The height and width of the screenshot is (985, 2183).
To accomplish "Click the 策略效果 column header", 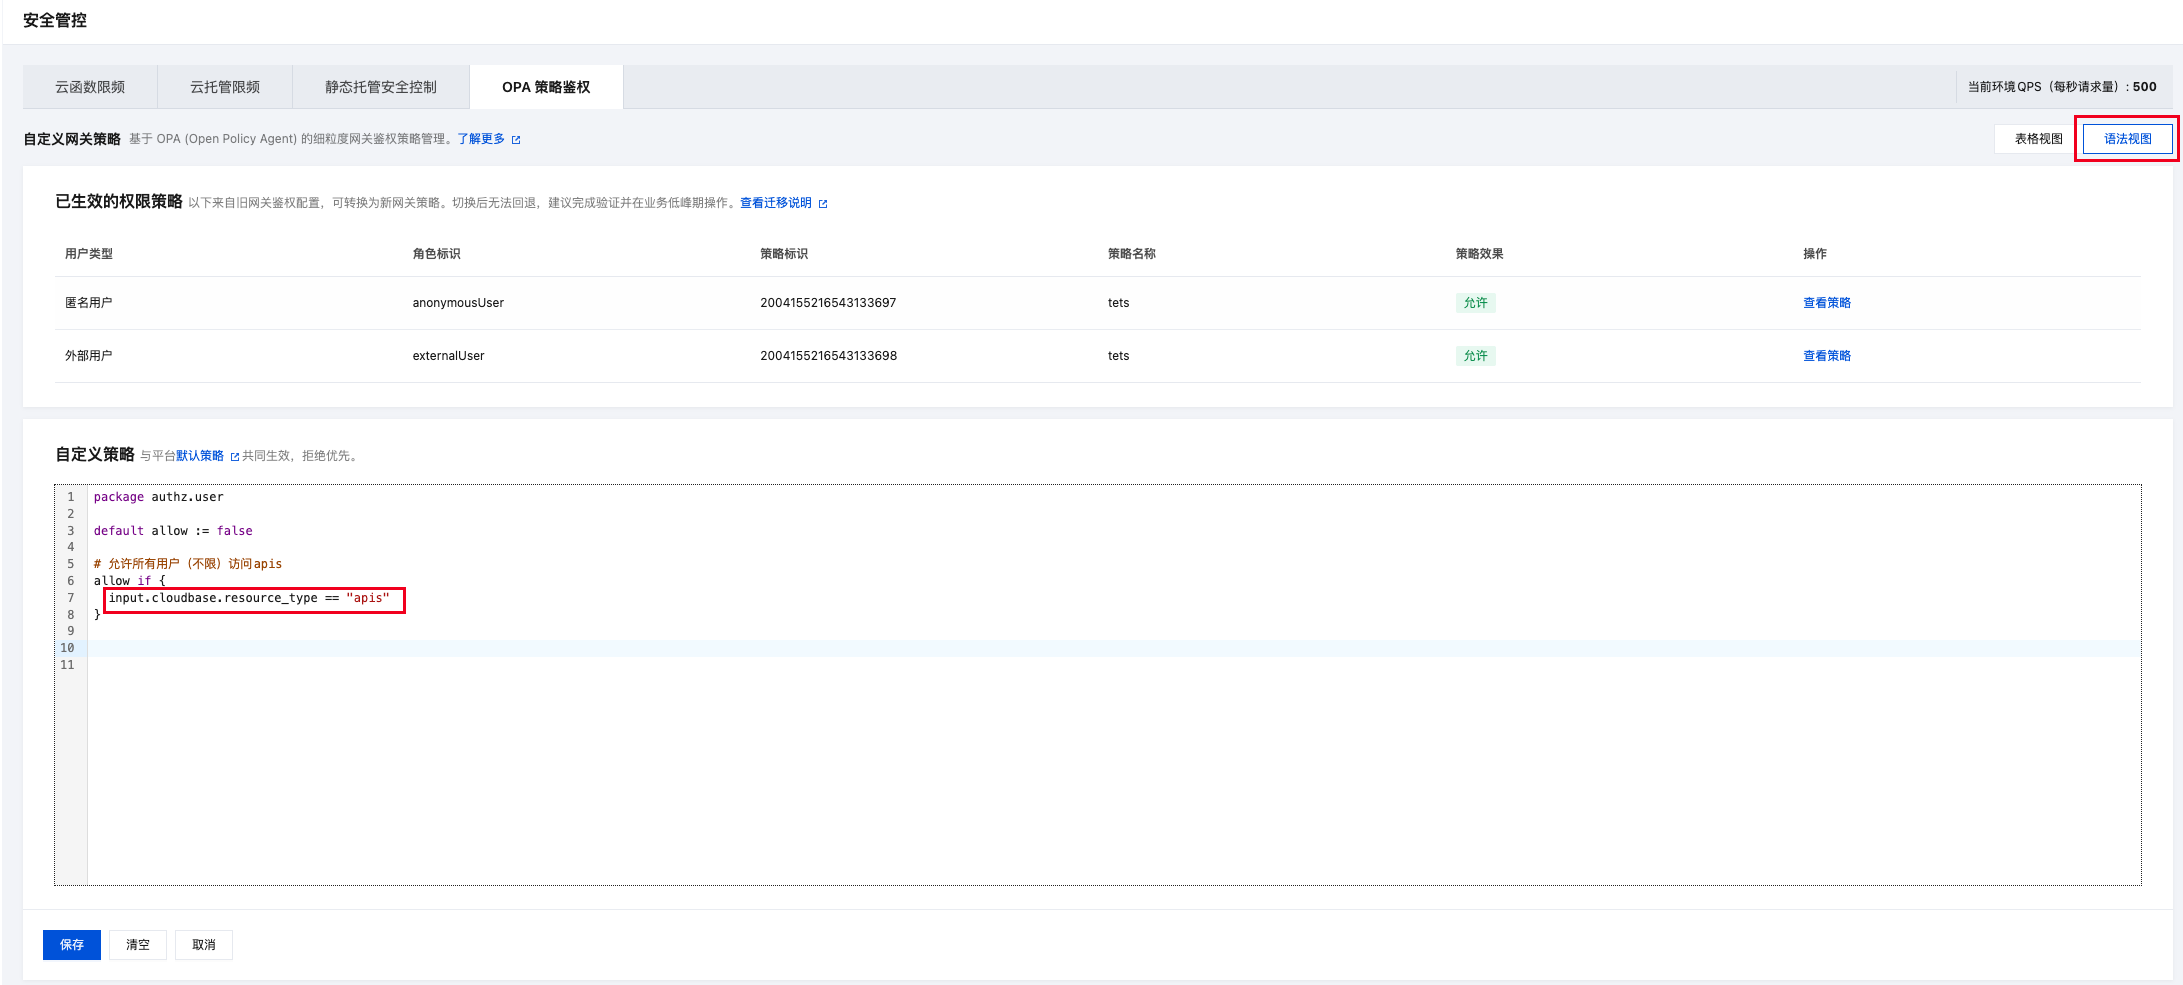I will tap(1480, 254).
